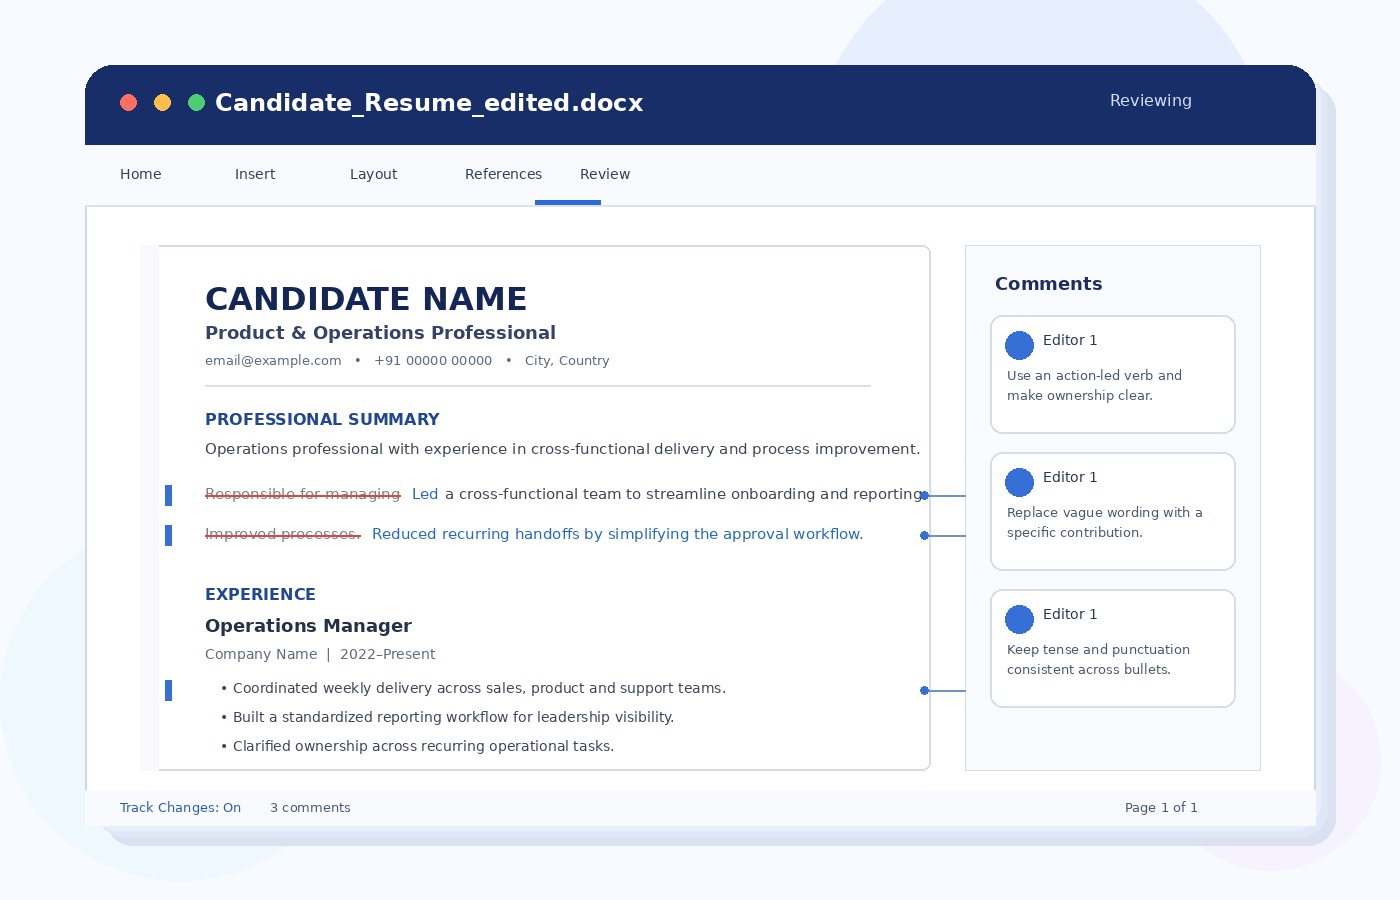Select the Insert tab
The height and width of the screenshot is (900, 1400).
[x=255, y=174]
